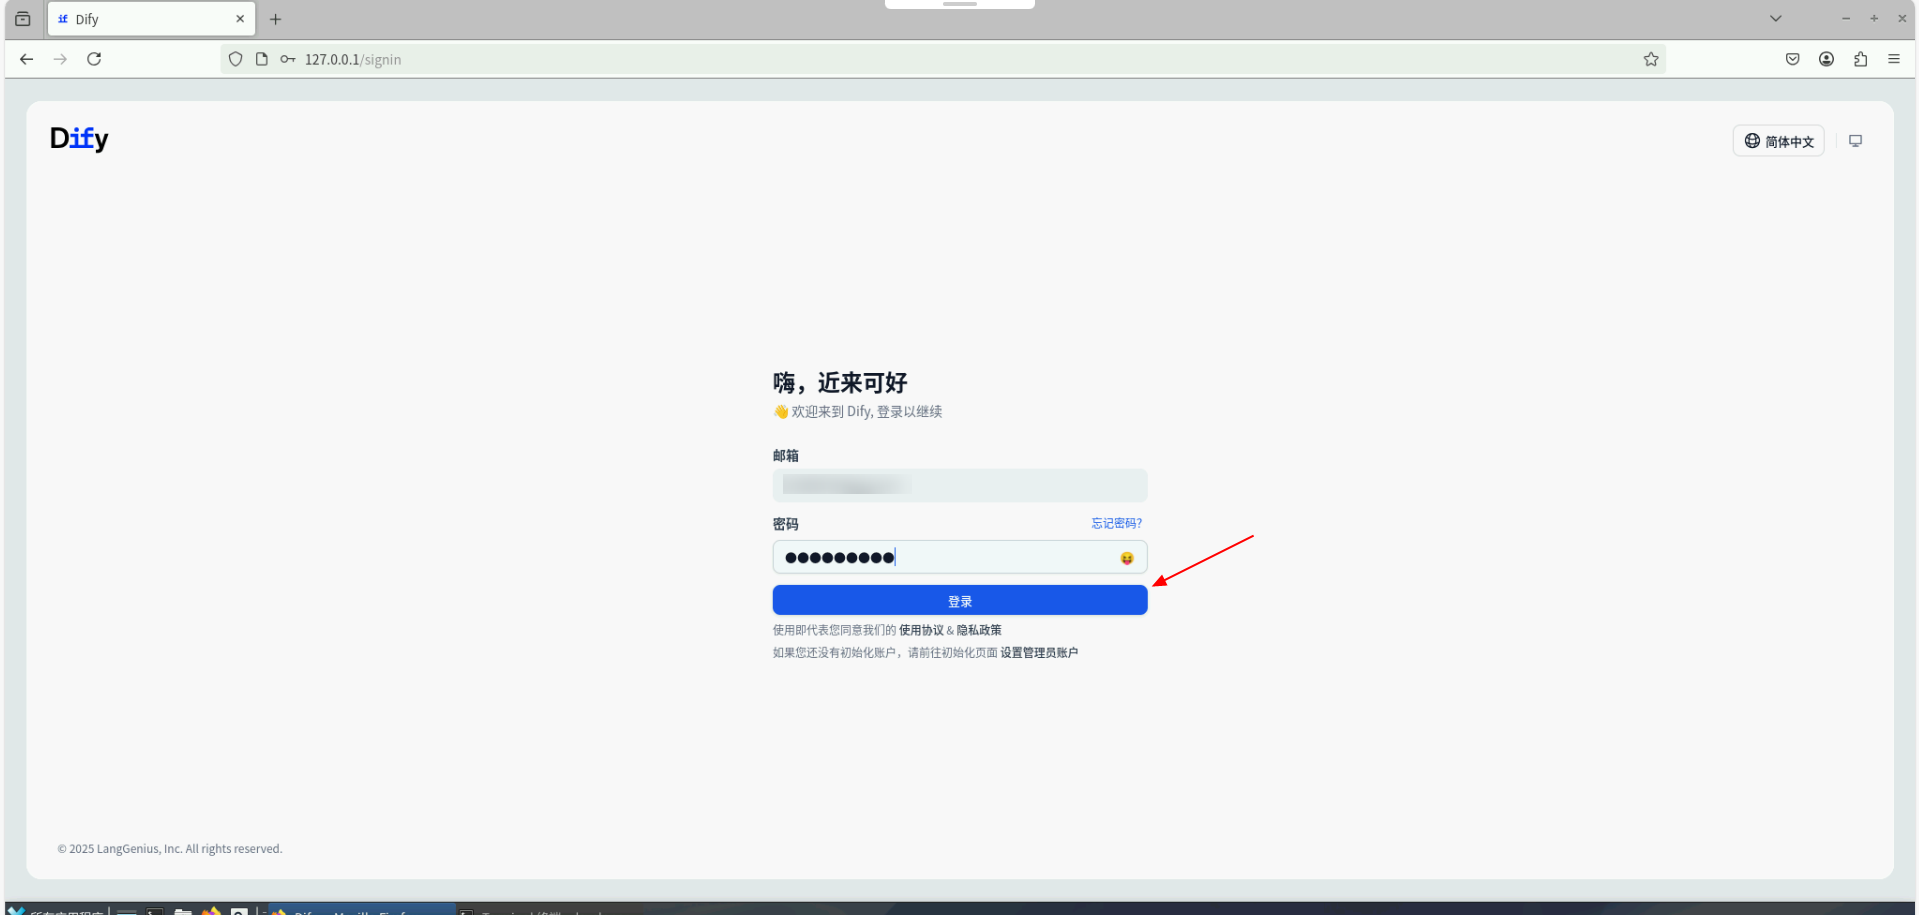Open the 使用协议 link
1919x915 pixels.
(x=921, y=630)
